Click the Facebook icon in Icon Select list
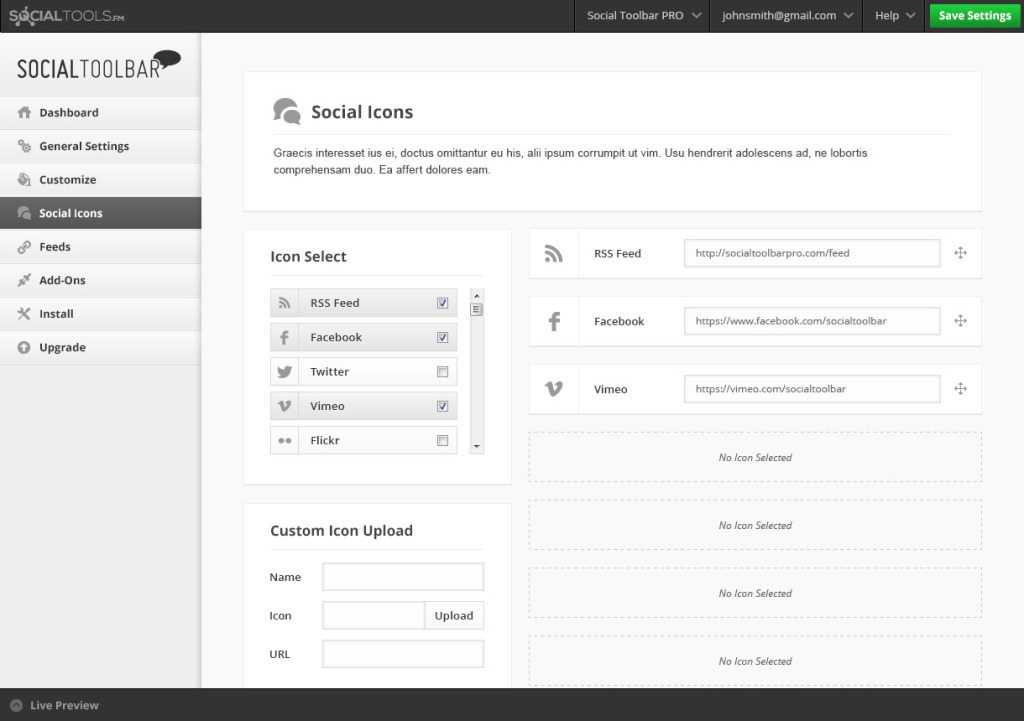The image size is (1024, 721). click(x=284, y=338)
